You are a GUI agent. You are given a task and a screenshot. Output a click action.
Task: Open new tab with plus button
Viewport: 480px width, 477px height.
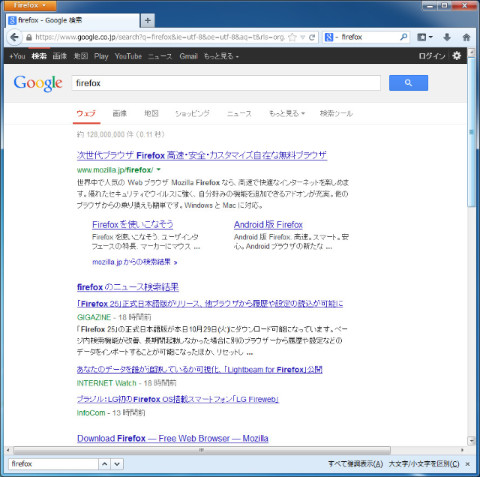148,20
